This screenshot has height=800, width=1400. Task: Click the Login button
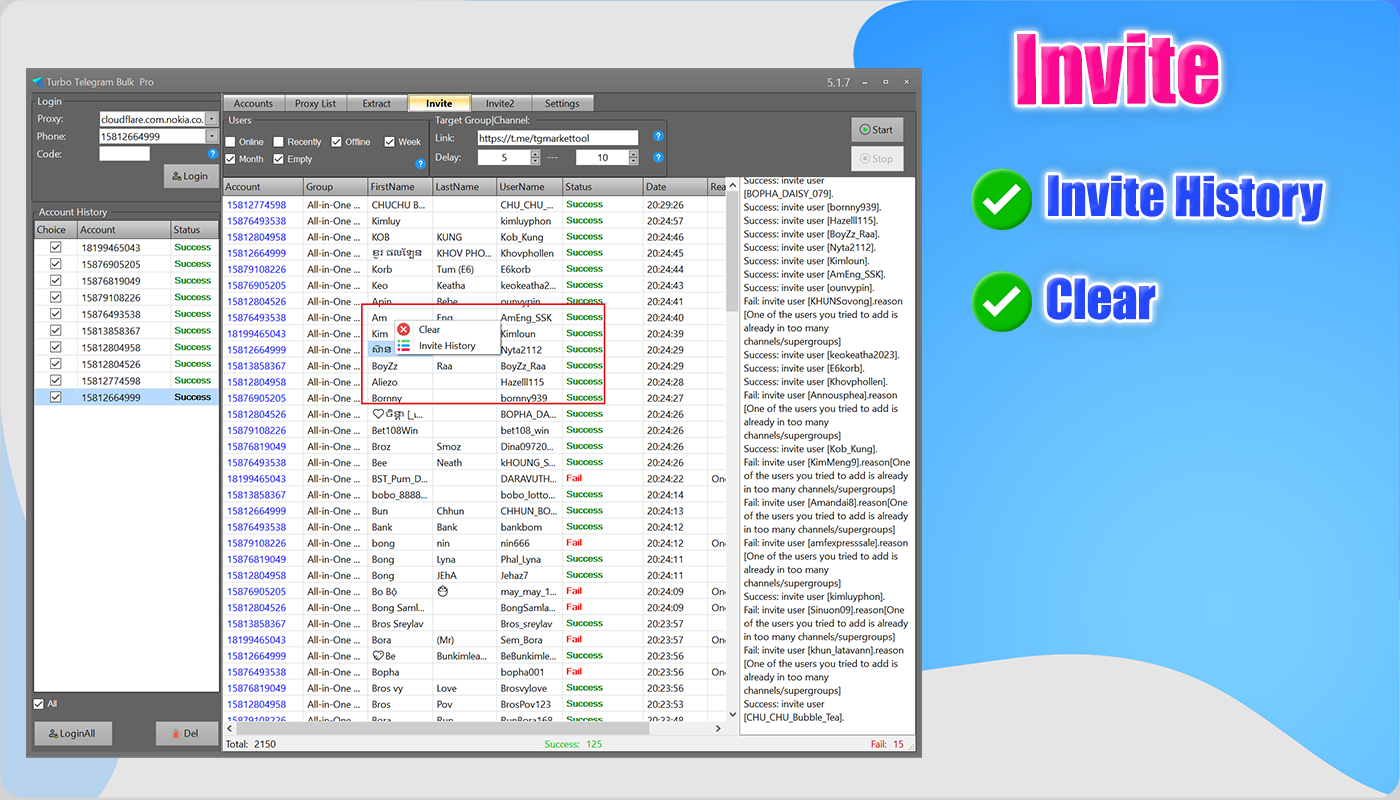(x=191, y=176)
